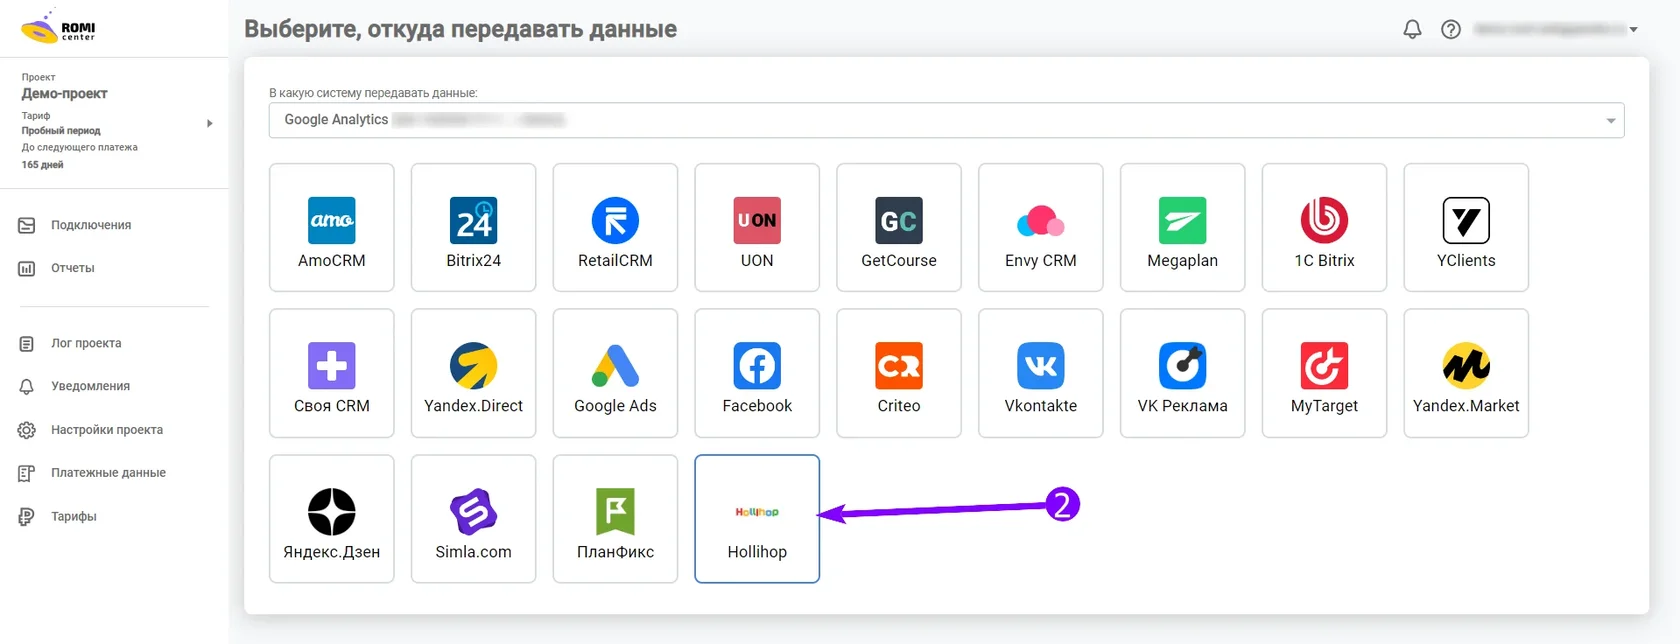Image resolution: width=1680 pixels, height=644 pixels.
Task: Select the UON integration tile
Action: tap(757, 228)
